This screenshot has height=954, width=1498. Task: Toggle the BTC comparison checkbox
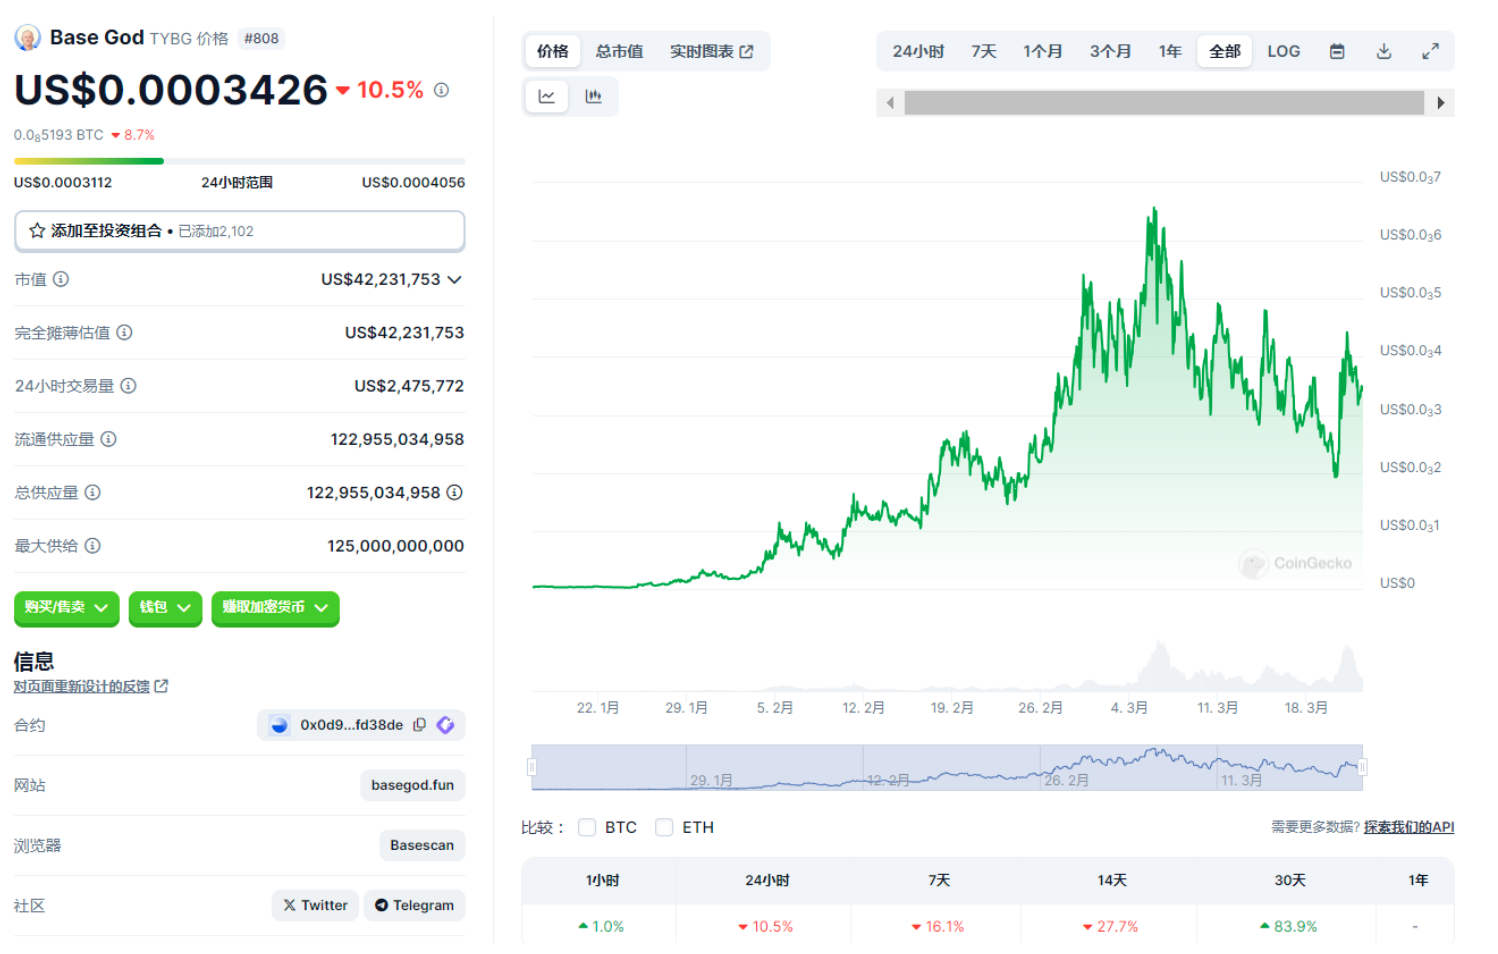click(x=587, y=827)
